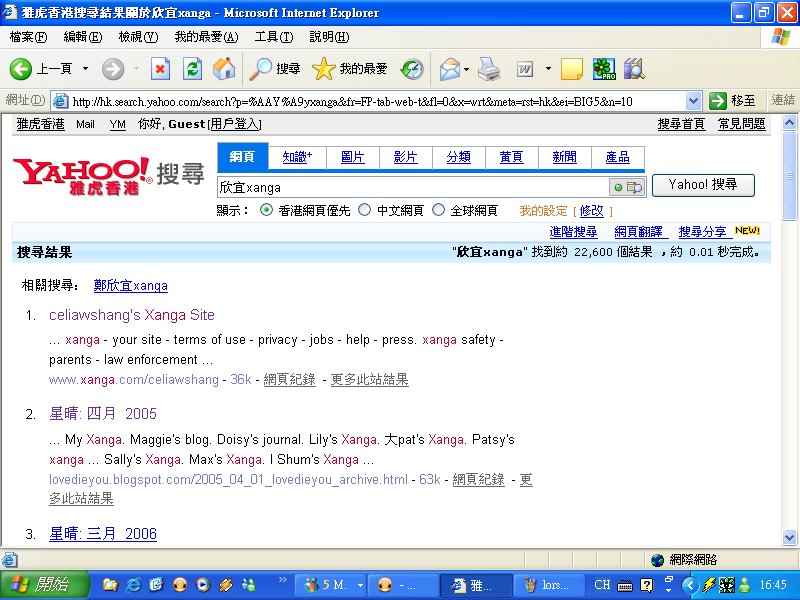Click the Research books toolbar icon
Viewport: 800px width, 600px height.
click(x=635, y=68)
